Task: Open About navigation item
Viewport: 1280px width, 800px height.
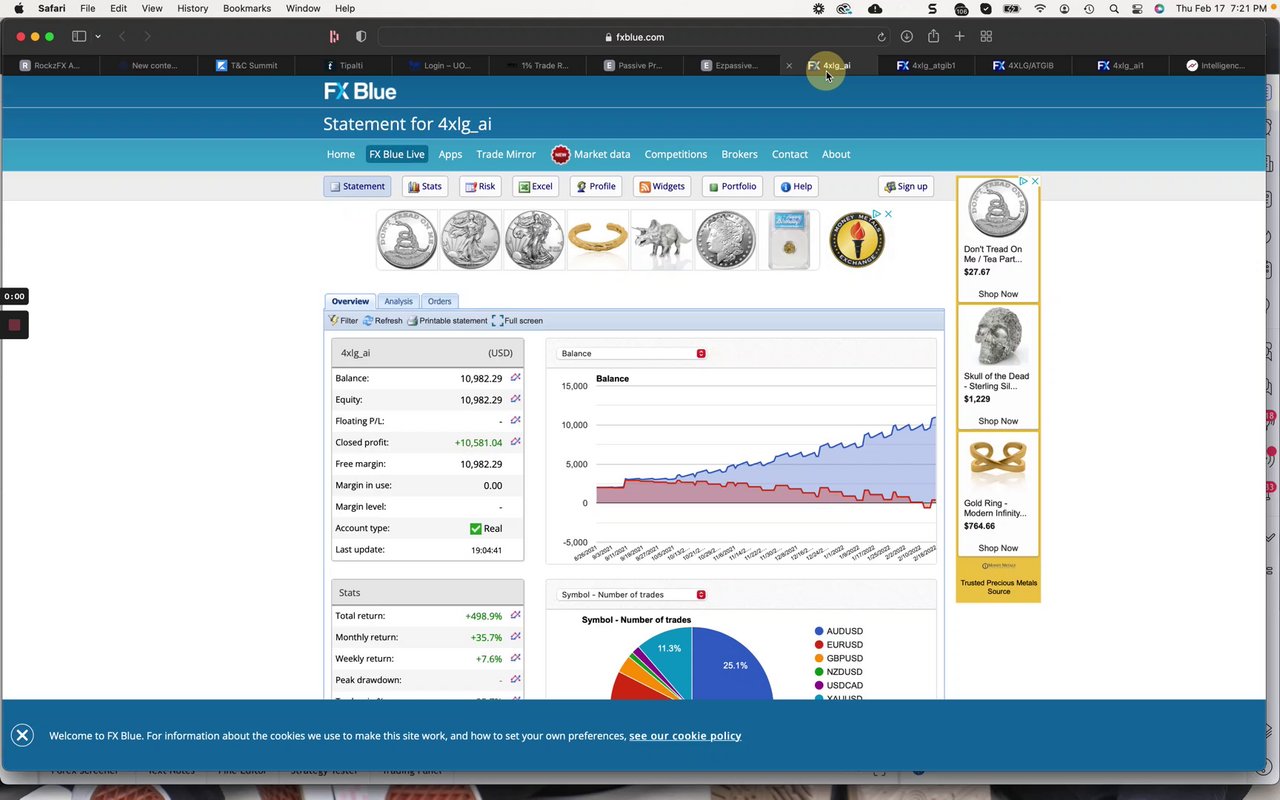Action: (836, 154)
